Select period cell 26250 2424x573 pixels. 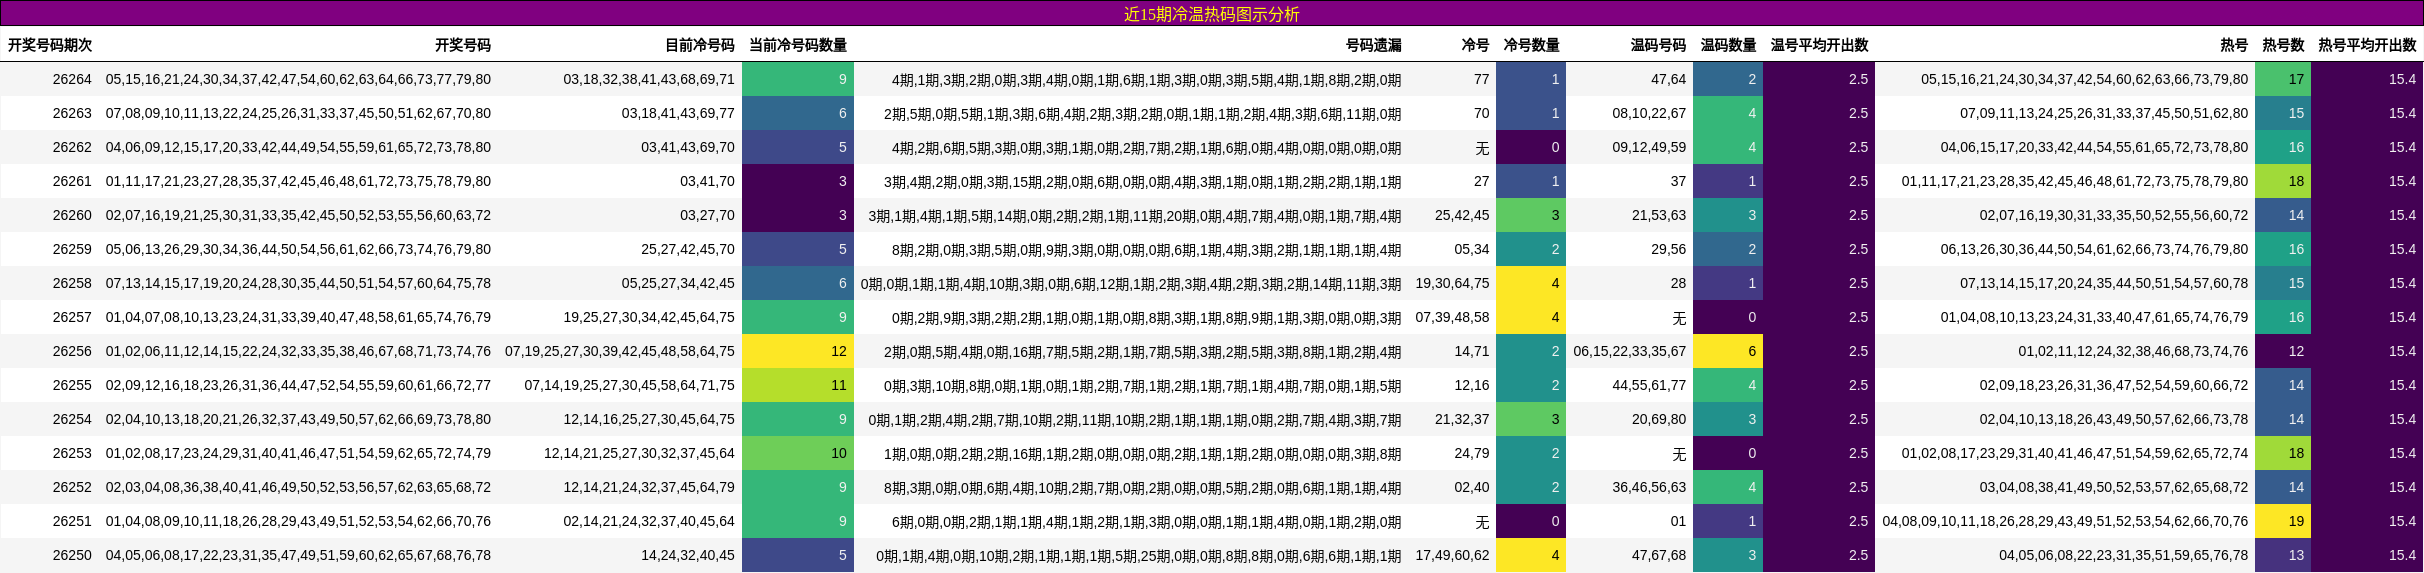72,555
